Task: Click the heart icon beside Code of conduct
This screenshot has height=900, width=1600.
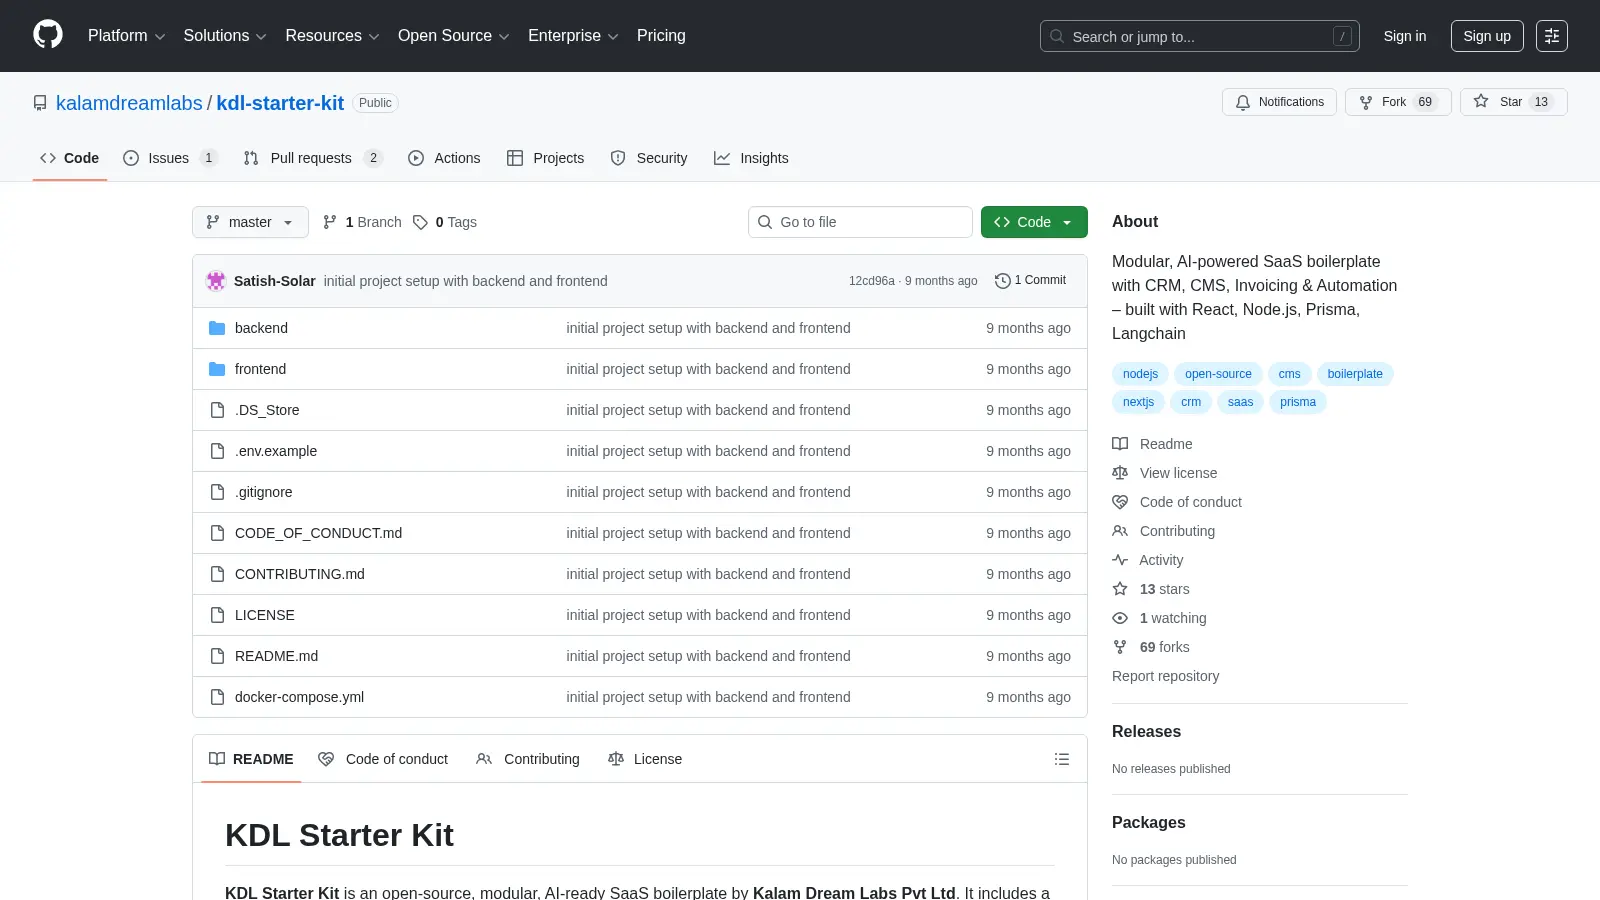Action: pyautogui.click(x=1120, y=502)
